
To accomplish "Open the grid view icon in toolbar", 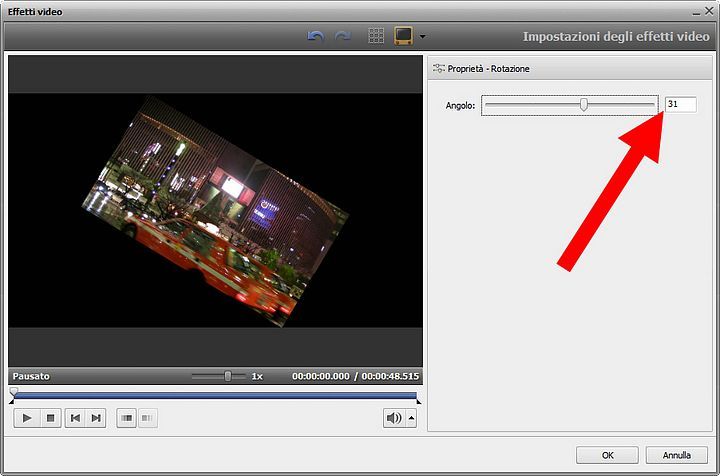I will [x=376, y=36].
